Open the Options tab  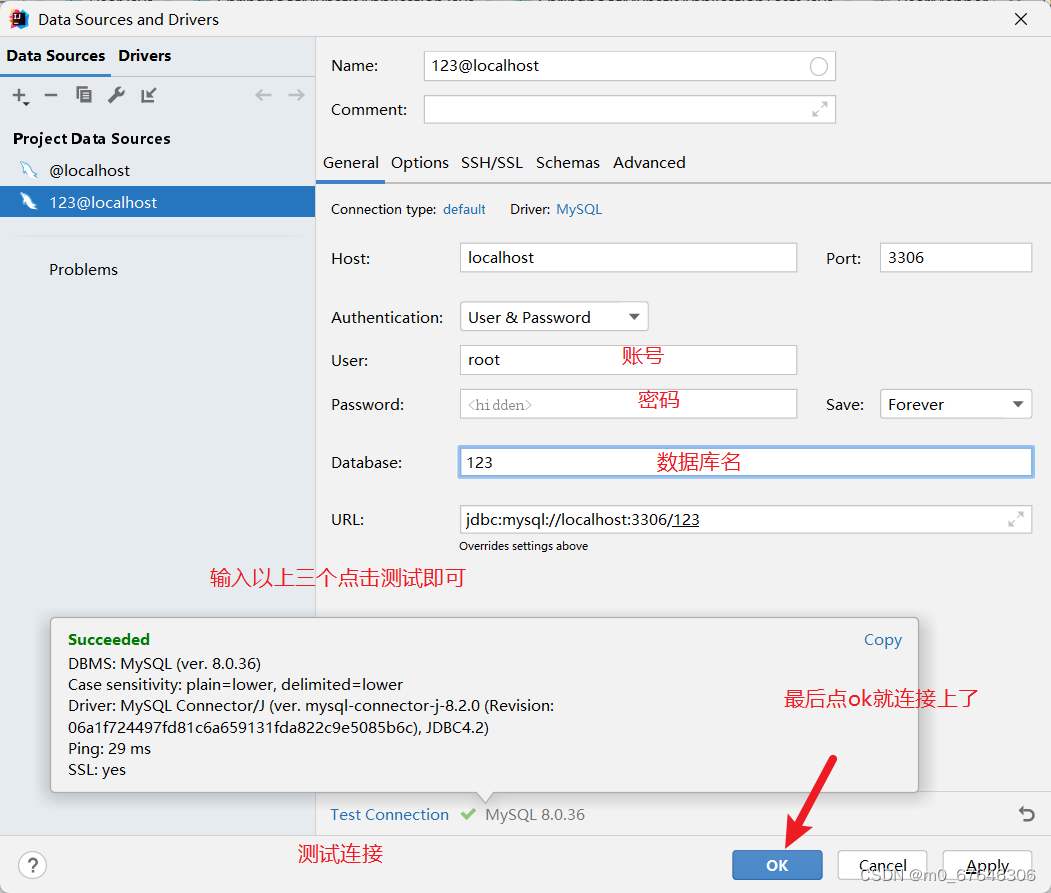[x=420, y=163]
